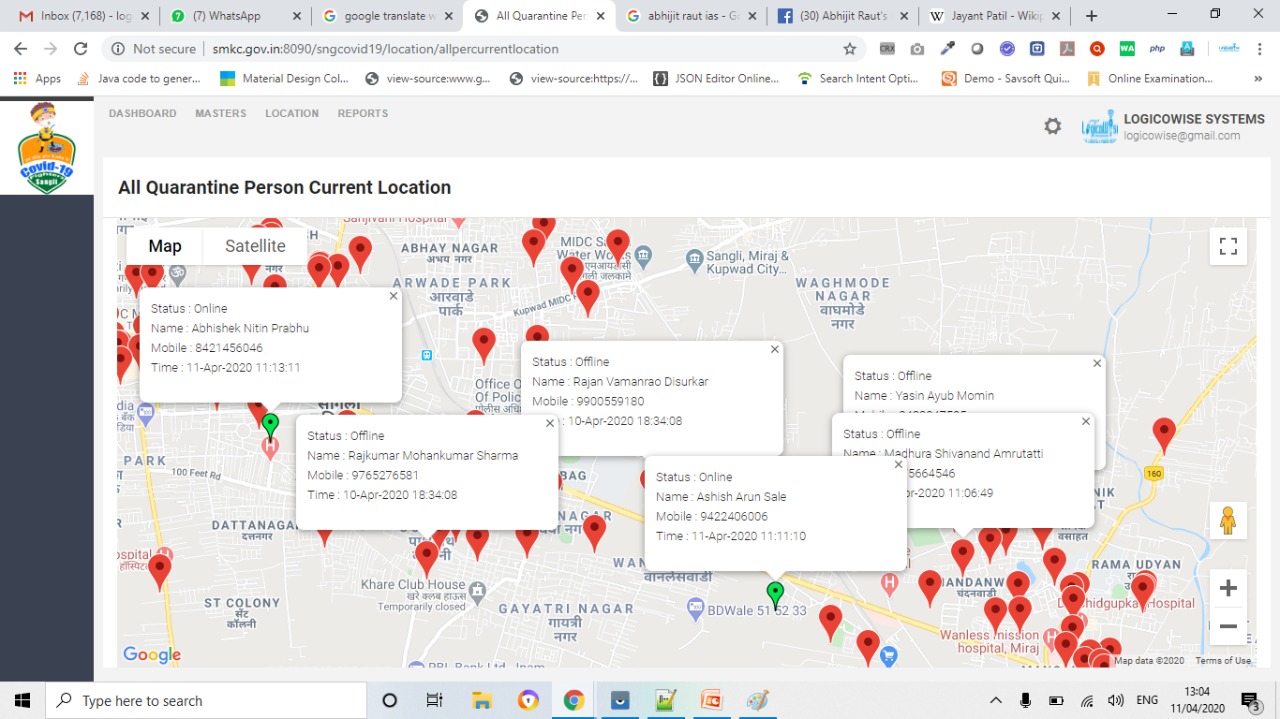
Task: Switch map to Satellite view
Action: pyautogui.click(x=255, y=246)
